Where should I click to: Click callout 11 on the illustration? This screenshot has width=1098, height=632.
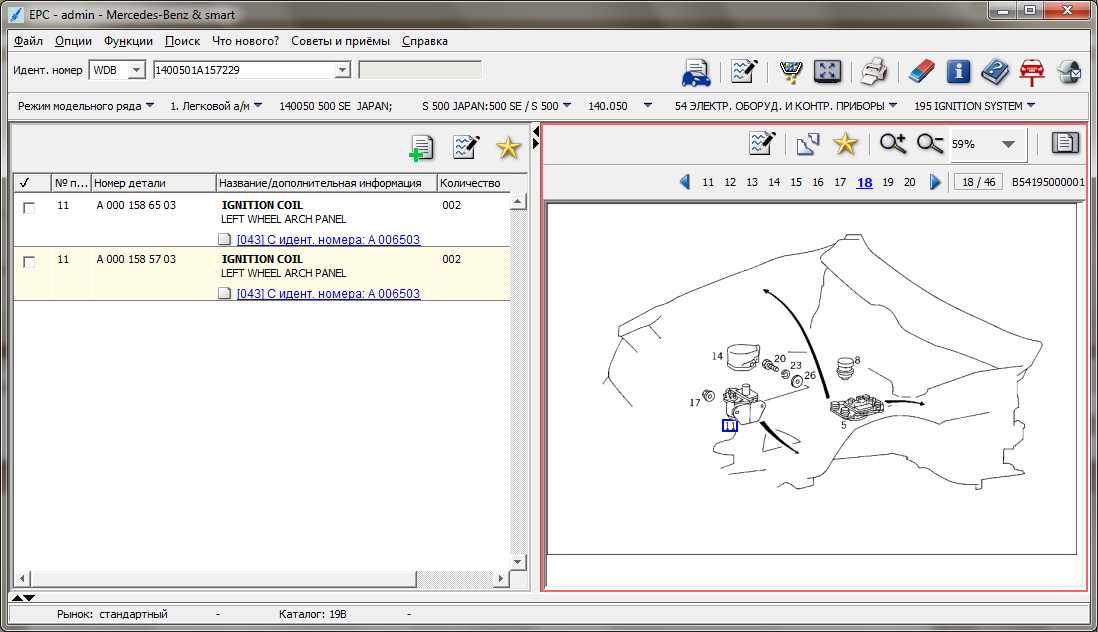pyautogui.click(x=730, y=426)
